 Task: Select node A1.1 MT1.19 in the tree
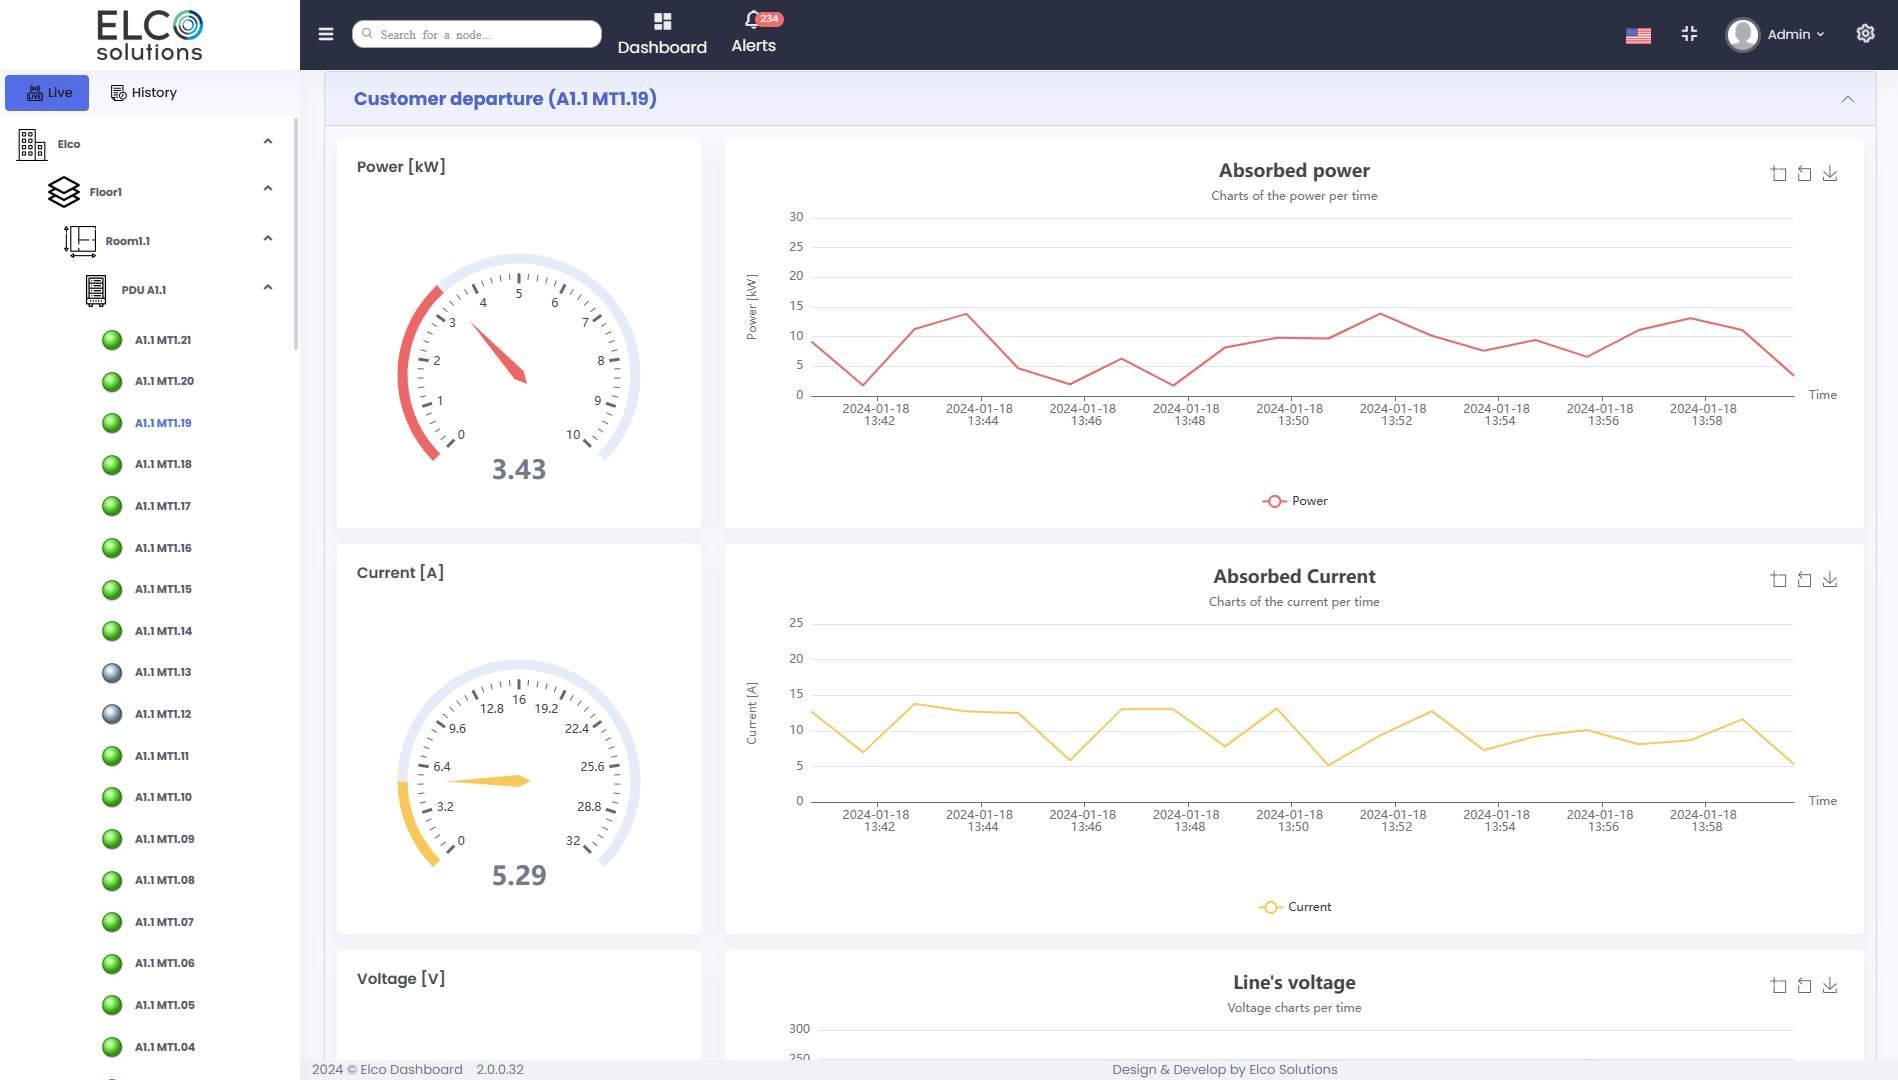pos(163,422)
